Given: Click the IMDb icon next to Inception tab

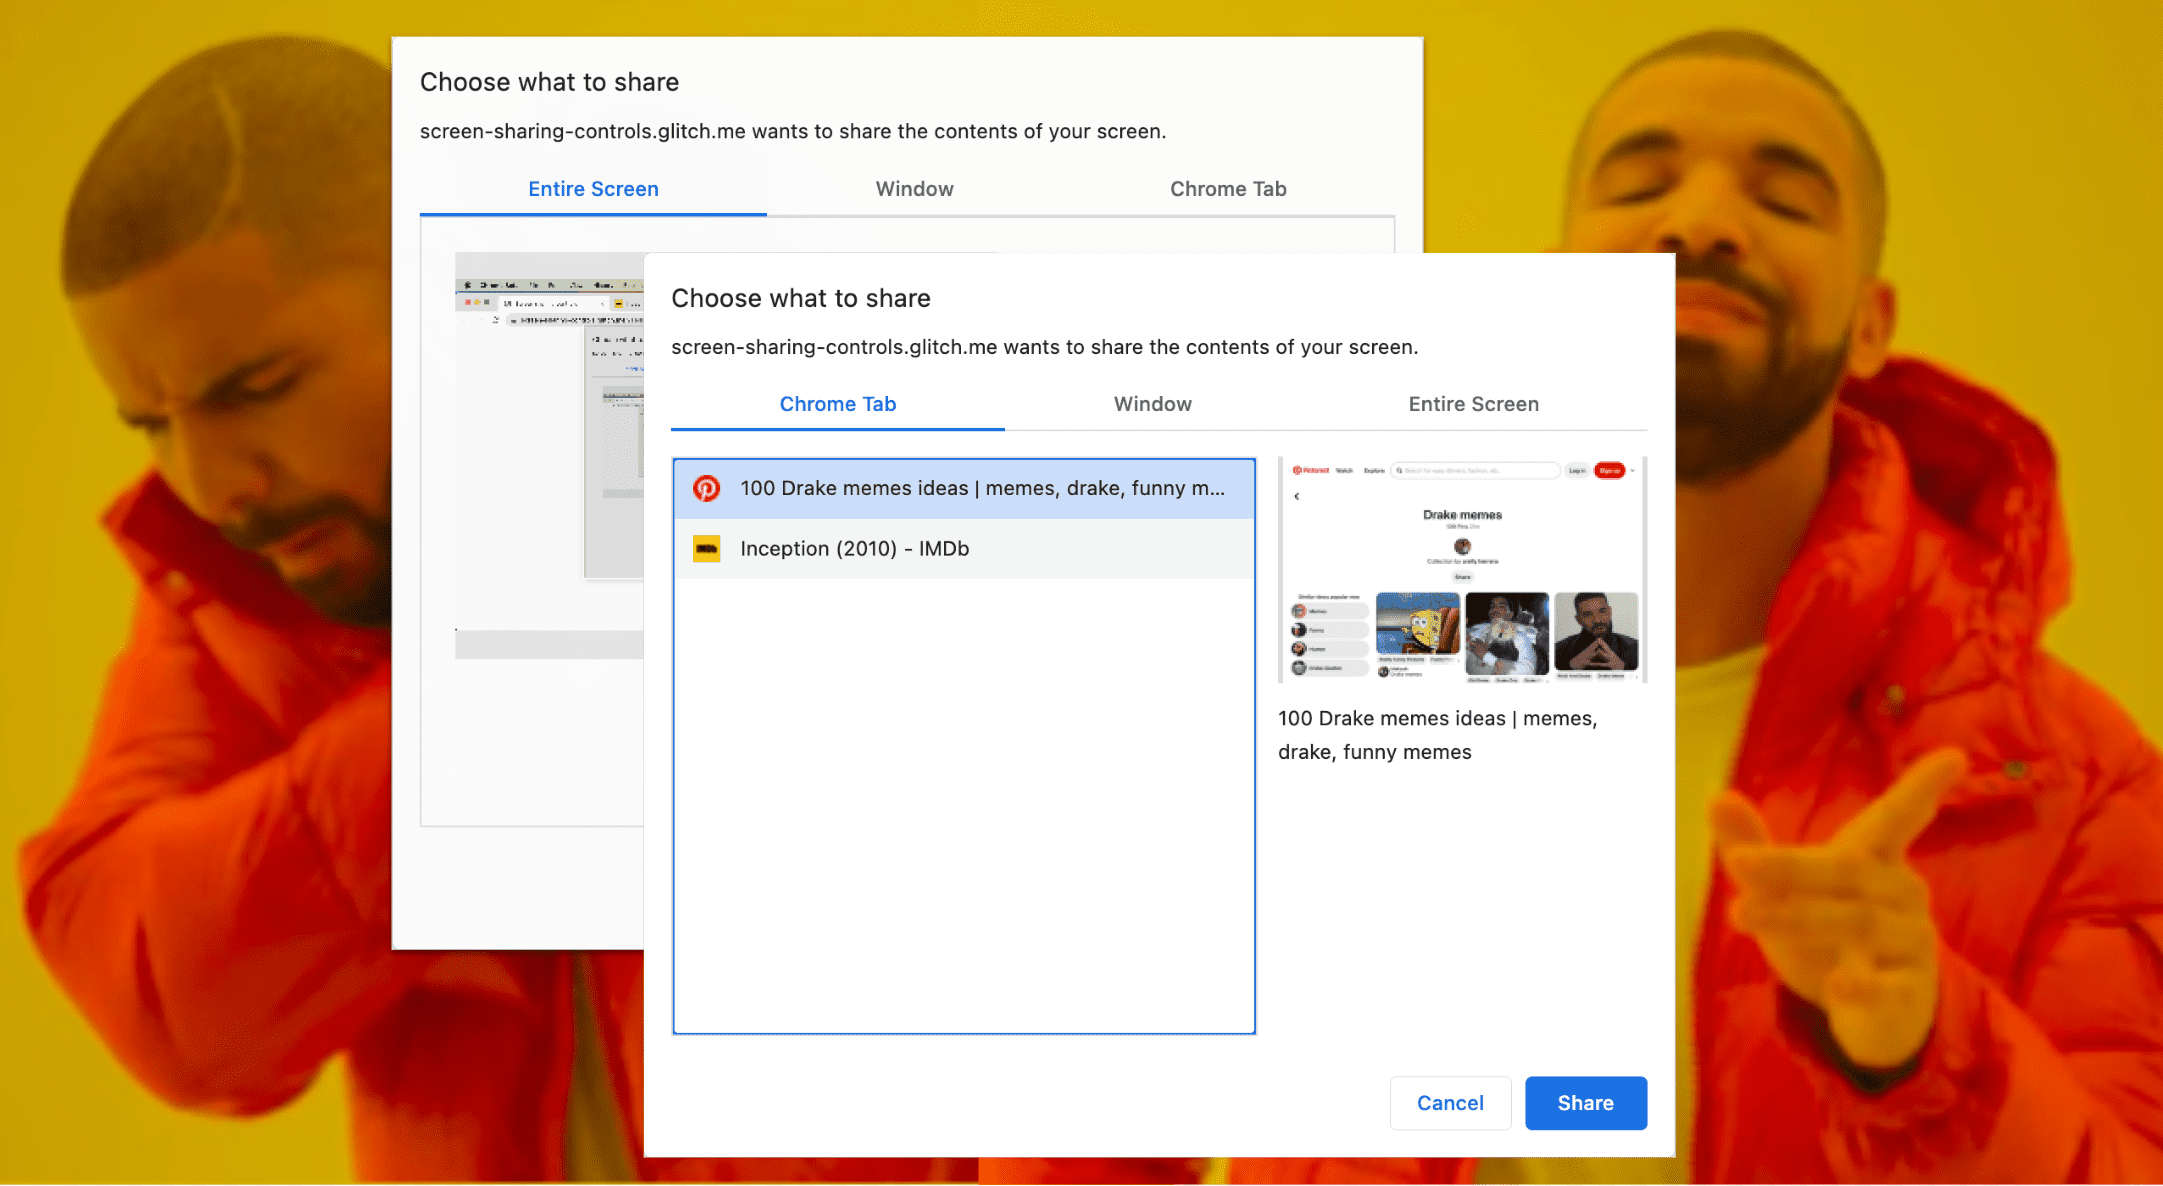Looking at the screenshot, I should (x=705, y=546).
